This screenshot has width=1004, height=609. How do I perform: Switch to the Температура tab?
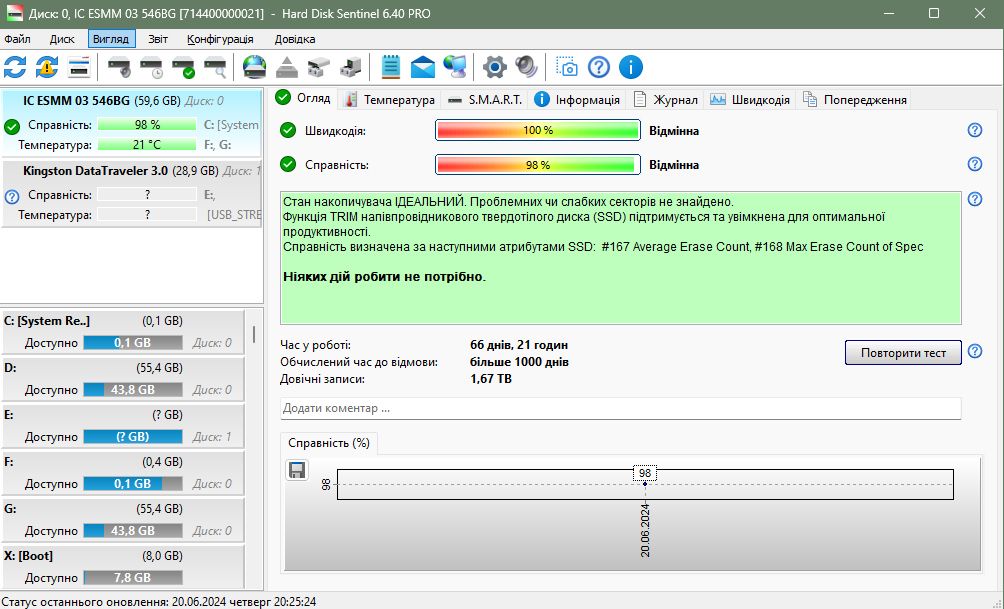point(390,100)
